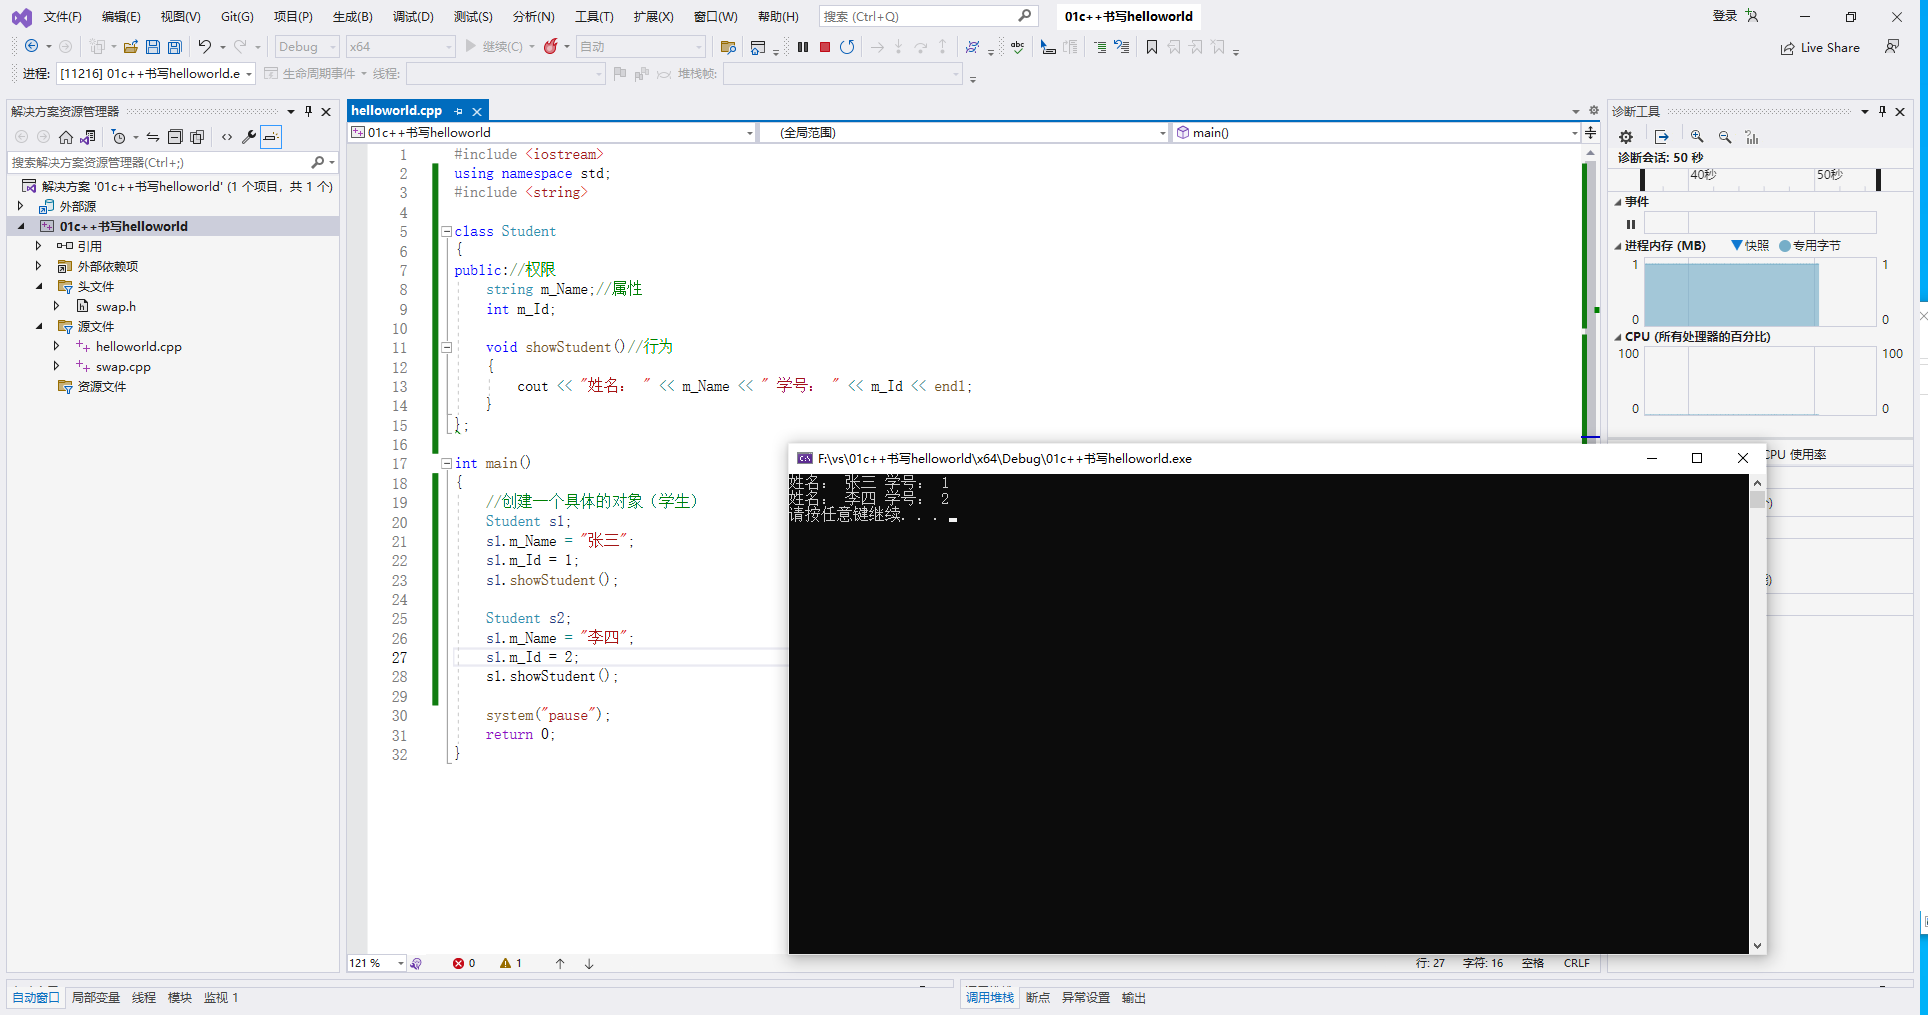Open the Git(G) menu
The width and height of the screenshot is (1928, 1015).
(x=237, y=16)
